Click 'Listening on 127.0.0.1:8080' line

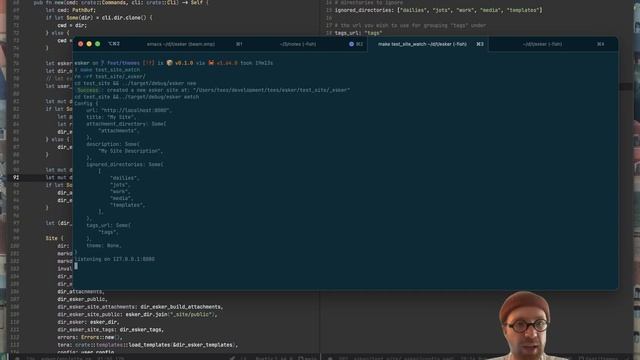(x=115, y=259)
